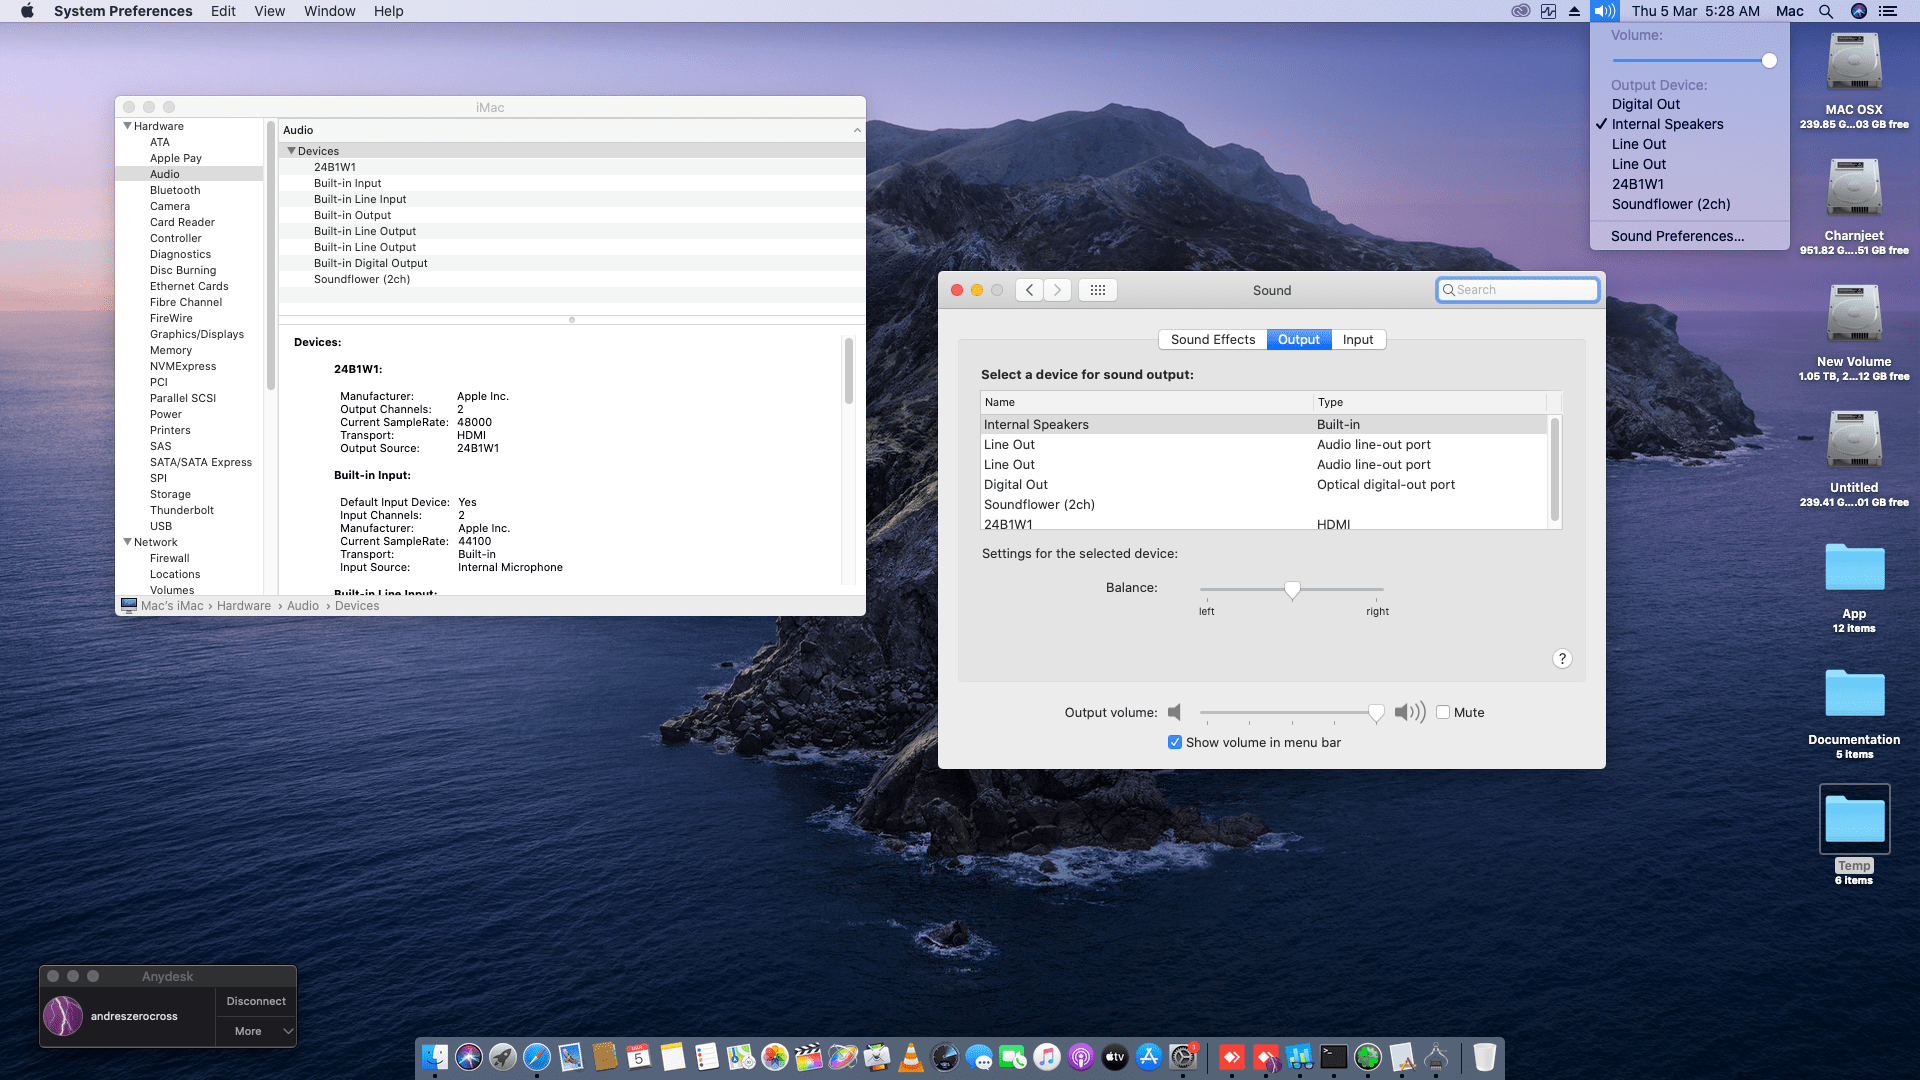This screenshot has height=1080, width=1920.
Task: Click the volume icon in menu bar
Action: pyautogui.click(x=1604, y=11)
